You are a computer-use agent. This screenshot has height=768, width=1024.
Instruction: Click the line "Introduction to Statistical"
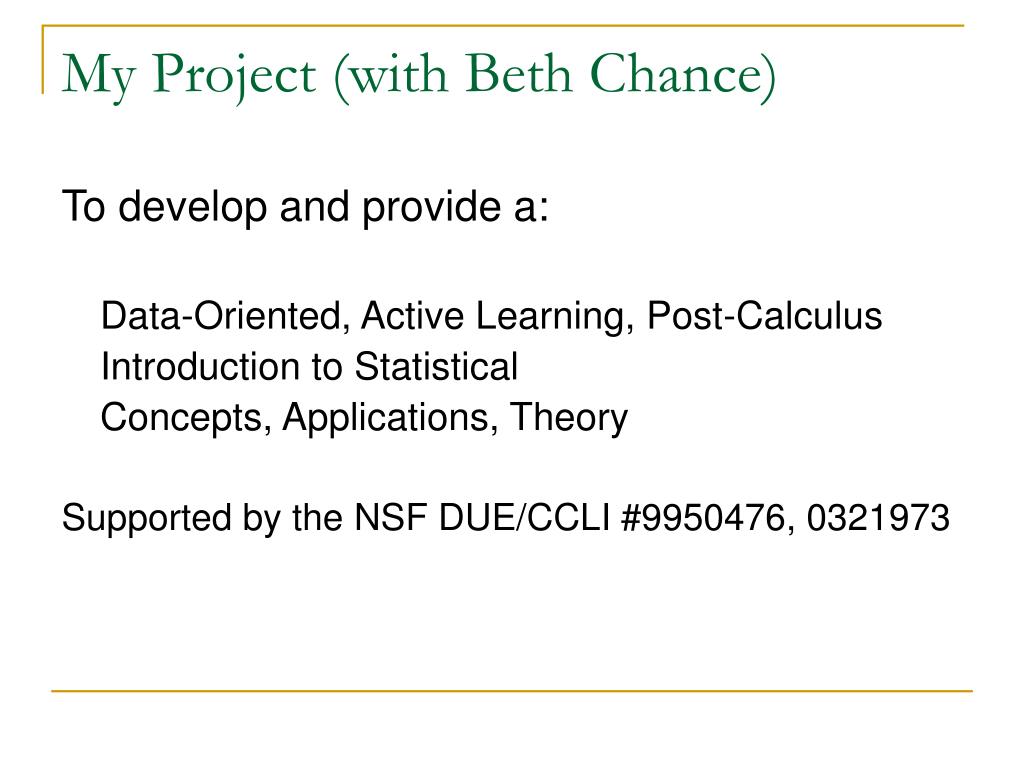pos(310,366)
